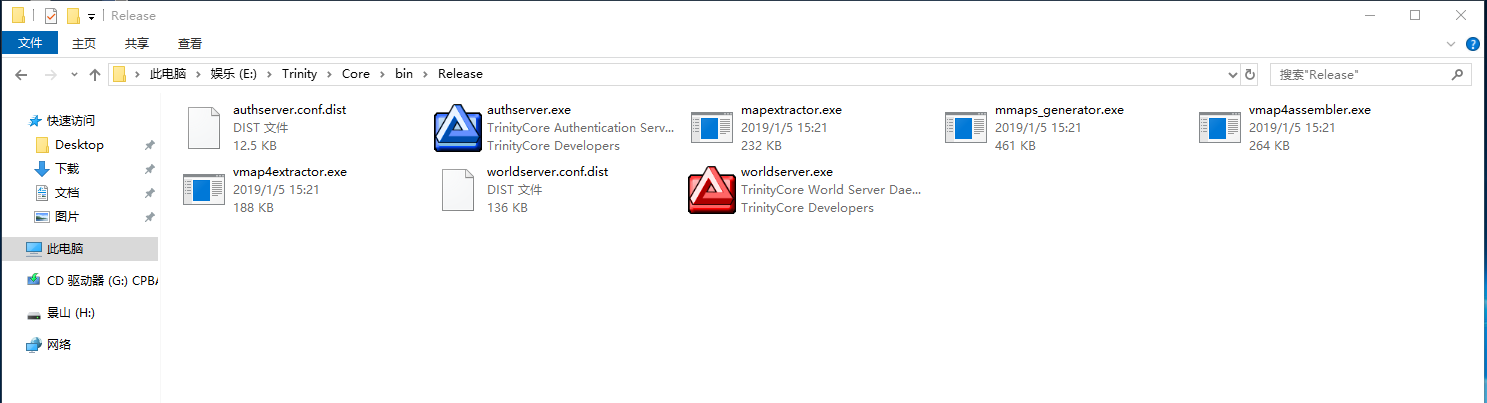Click 此电脑 in the address breadcrumb

[168, 74]
